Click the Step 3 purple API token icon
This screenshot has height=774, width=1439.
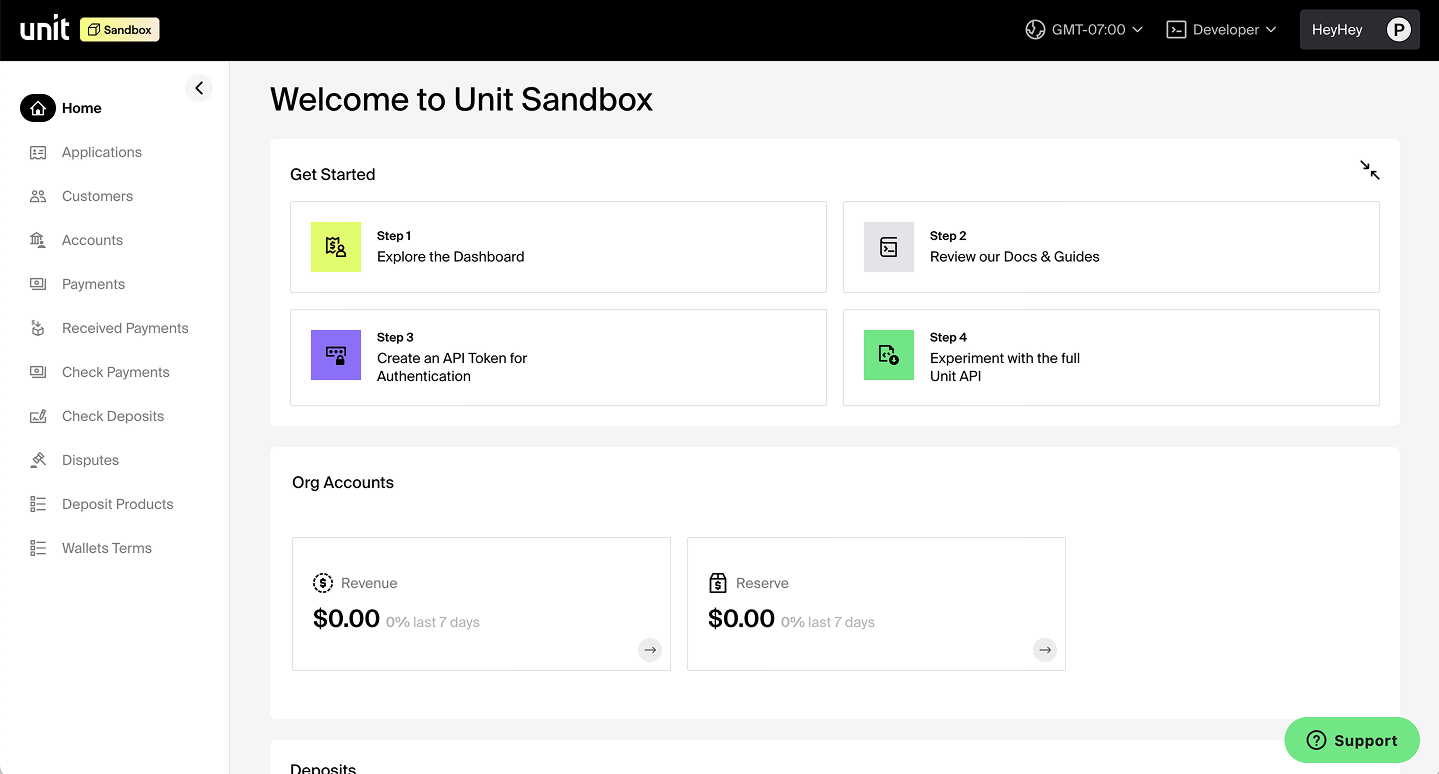[x=336, y=355]
